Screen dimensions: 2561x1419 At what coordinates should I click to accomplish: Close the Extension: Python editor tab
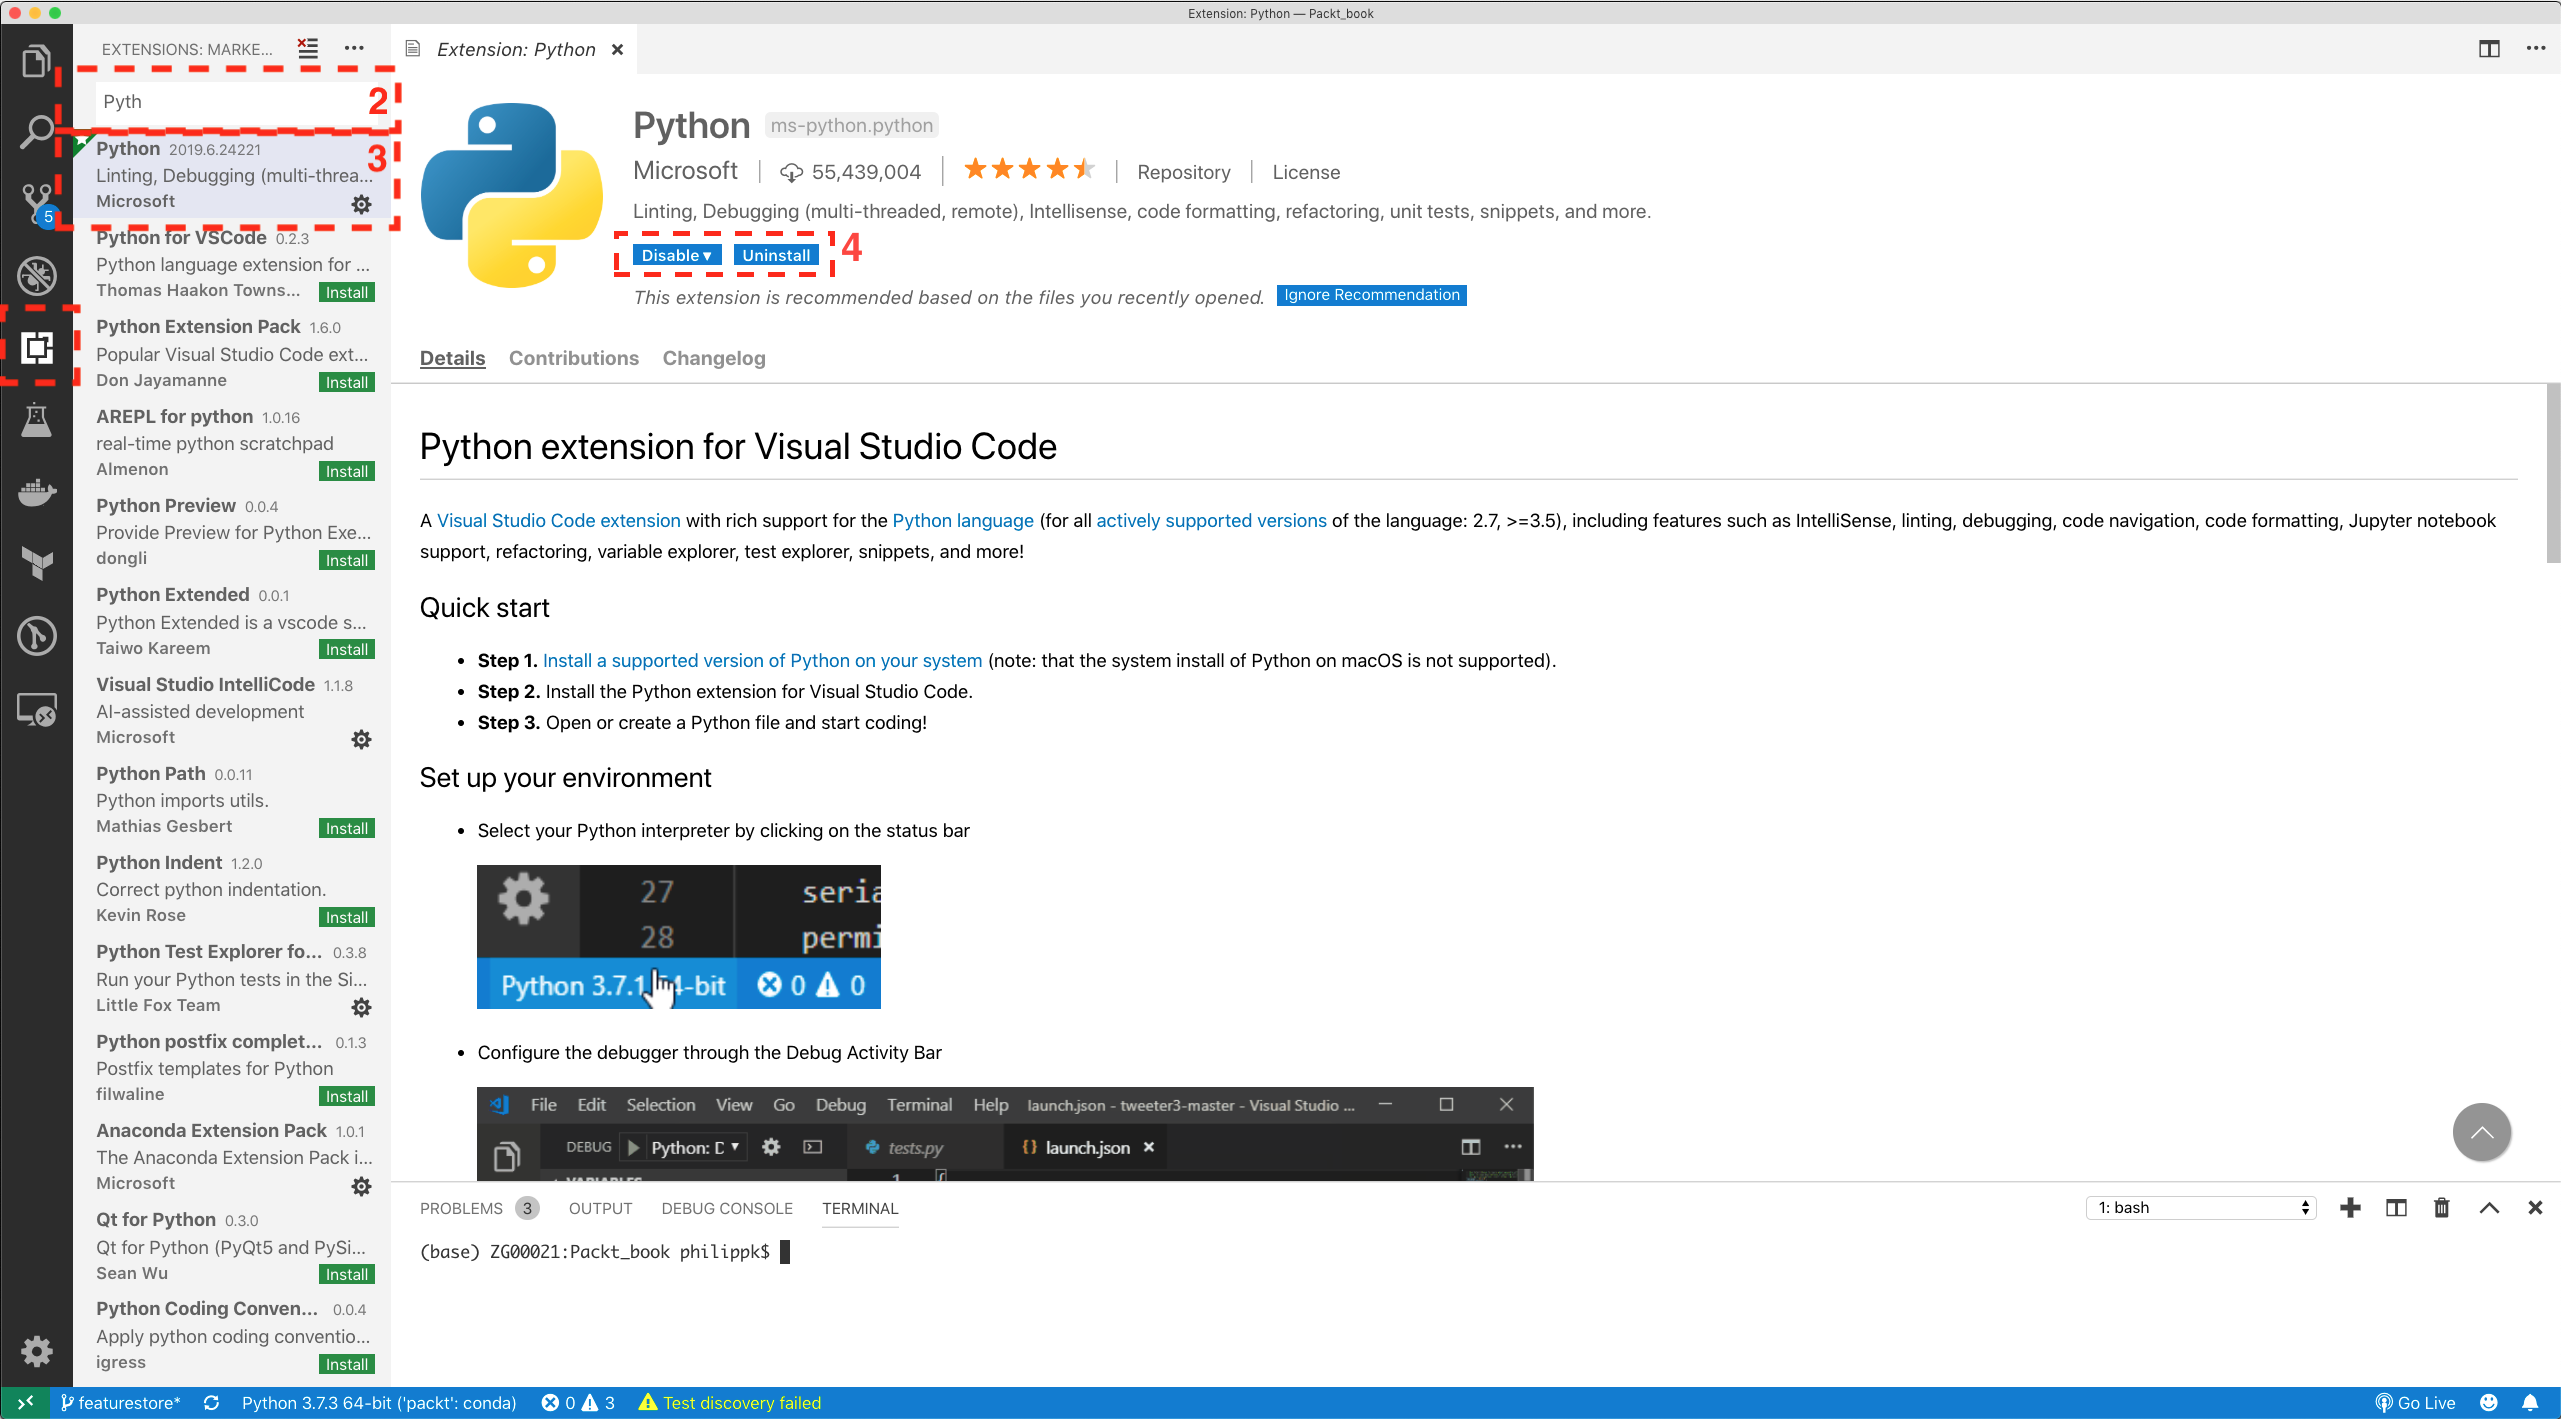pos(617,49)
